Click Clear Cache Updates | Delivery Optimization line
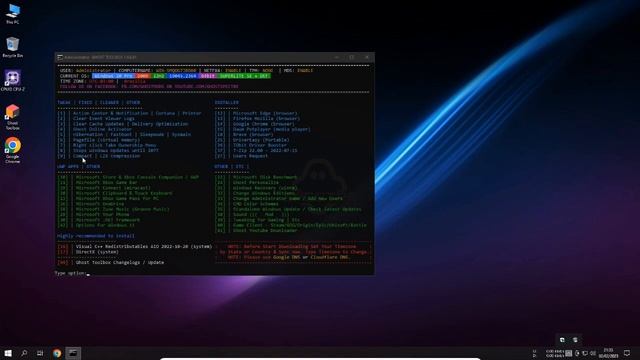The image size is (640, 360). (x=123, y=124)
